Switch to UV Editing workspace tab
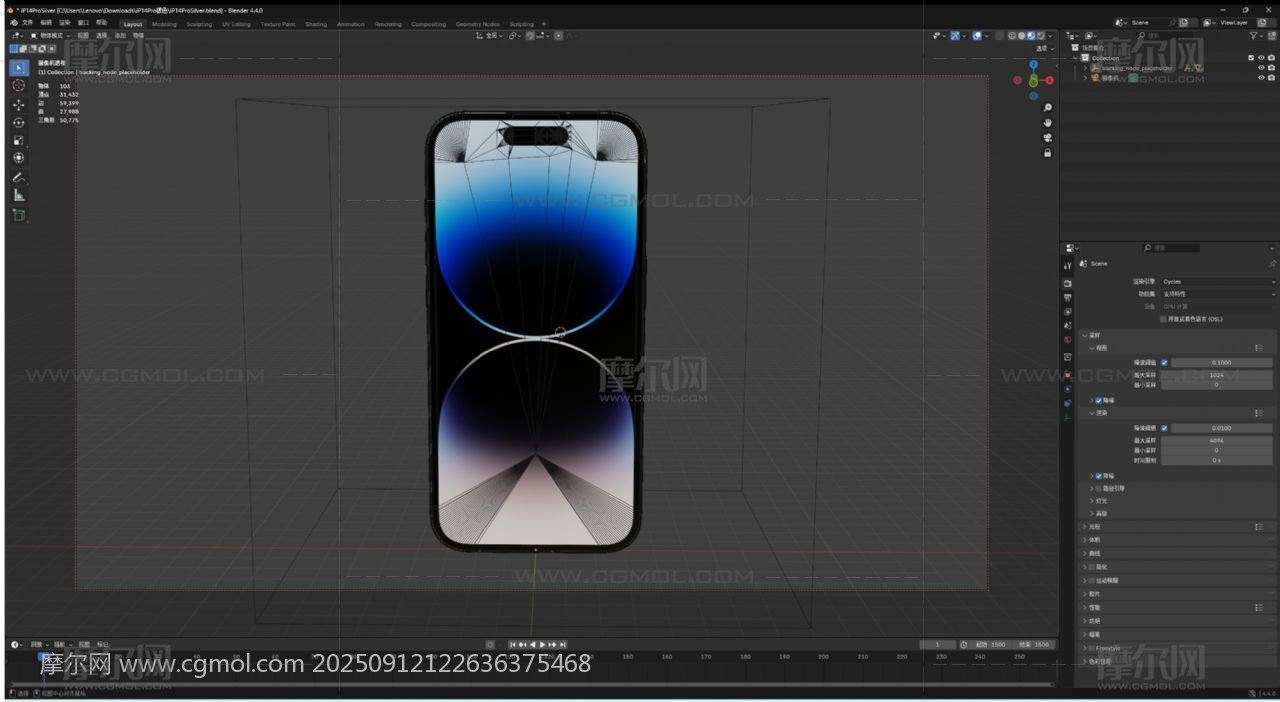 [x=236, y=24]
